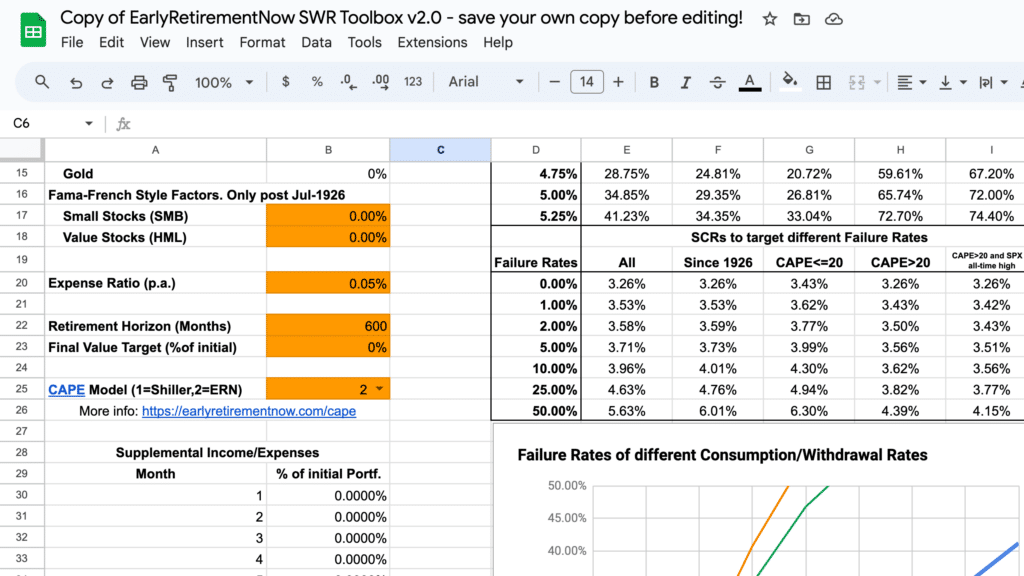
Task: Open the zoom level dropdown
Action: (x=224, y=81)
